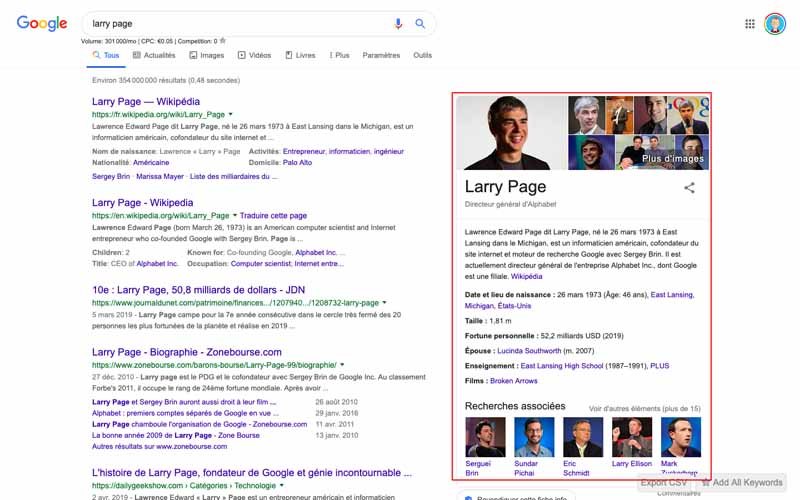Expand dropdown arrow beside en.wikipedia.org URL
The image size is (800, 500).
[x=235, y=215]
